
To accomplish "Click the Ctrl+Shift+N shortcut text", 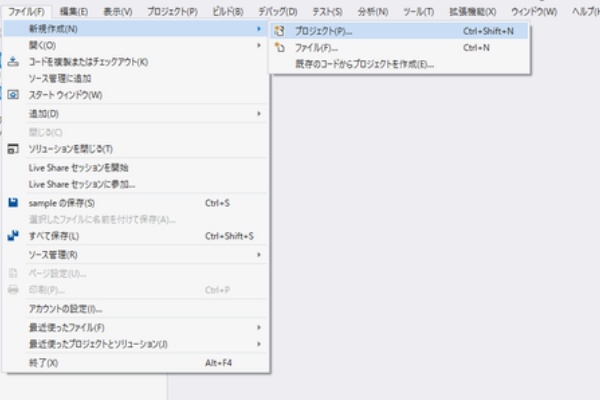I will 488,31.
